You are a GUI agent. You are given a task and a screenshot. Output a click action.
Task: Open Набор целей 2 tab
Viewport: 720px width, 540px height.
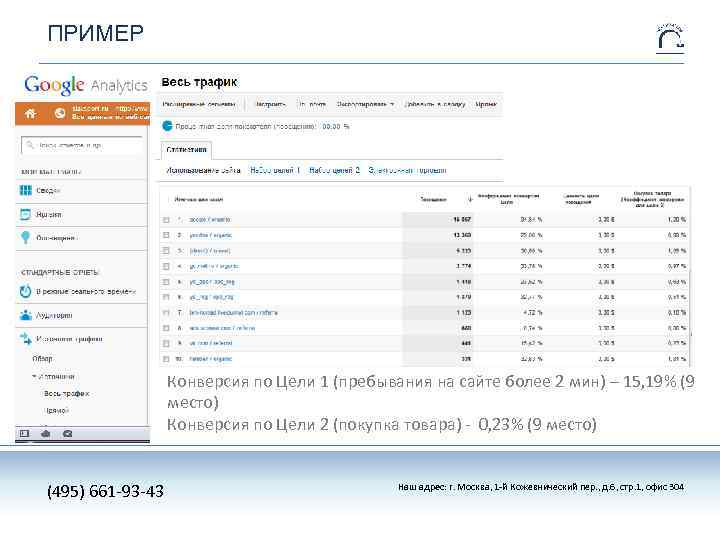tap(334, 170)
